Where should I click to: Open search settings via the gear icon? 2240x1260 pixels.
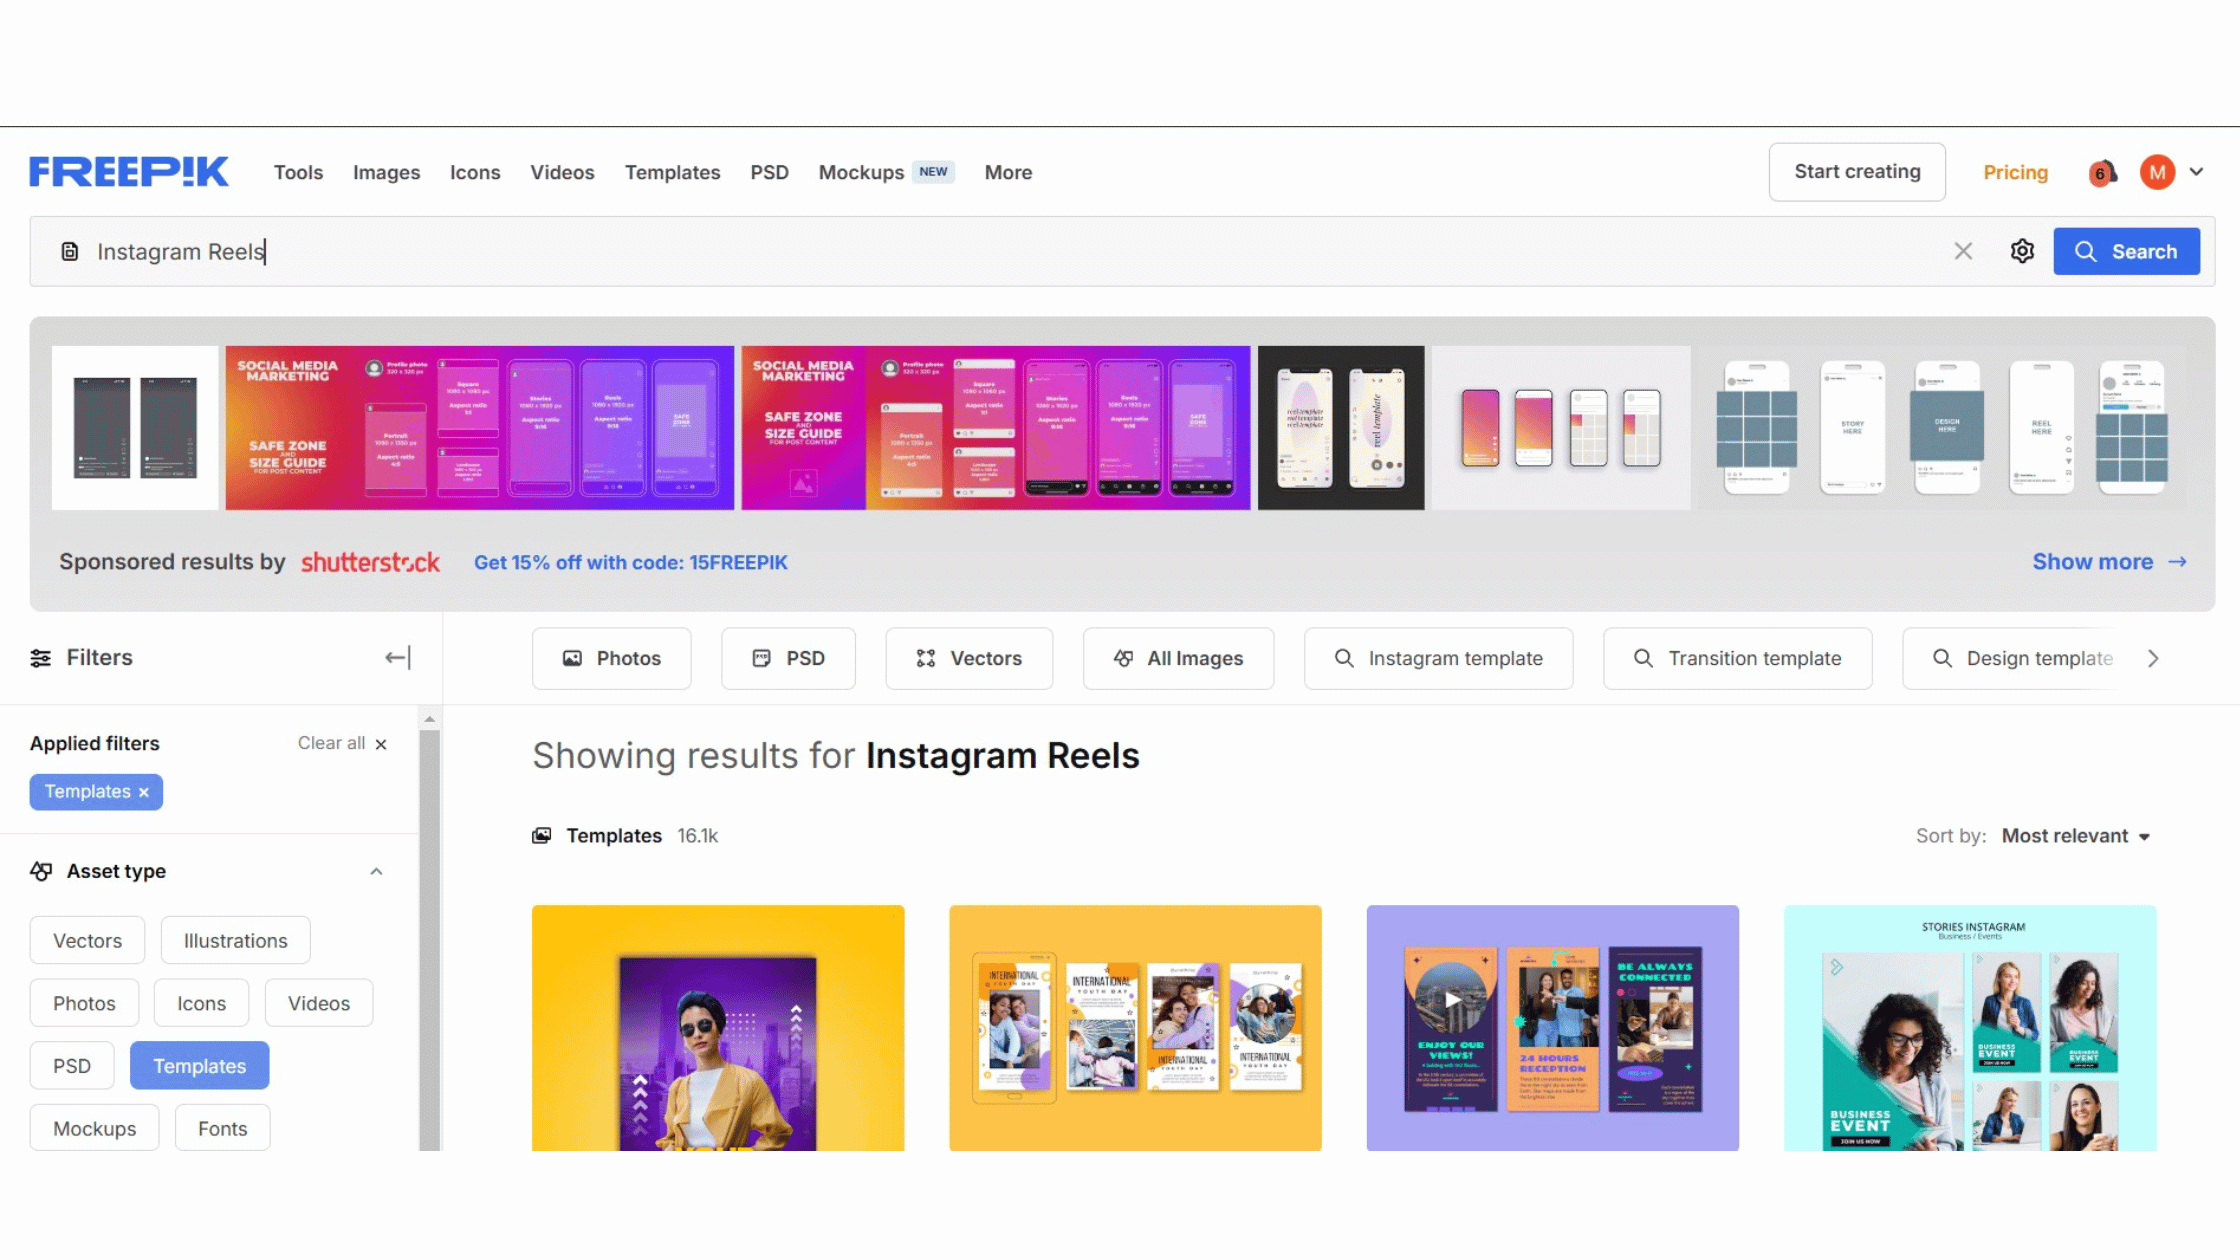pos(2022,251)
